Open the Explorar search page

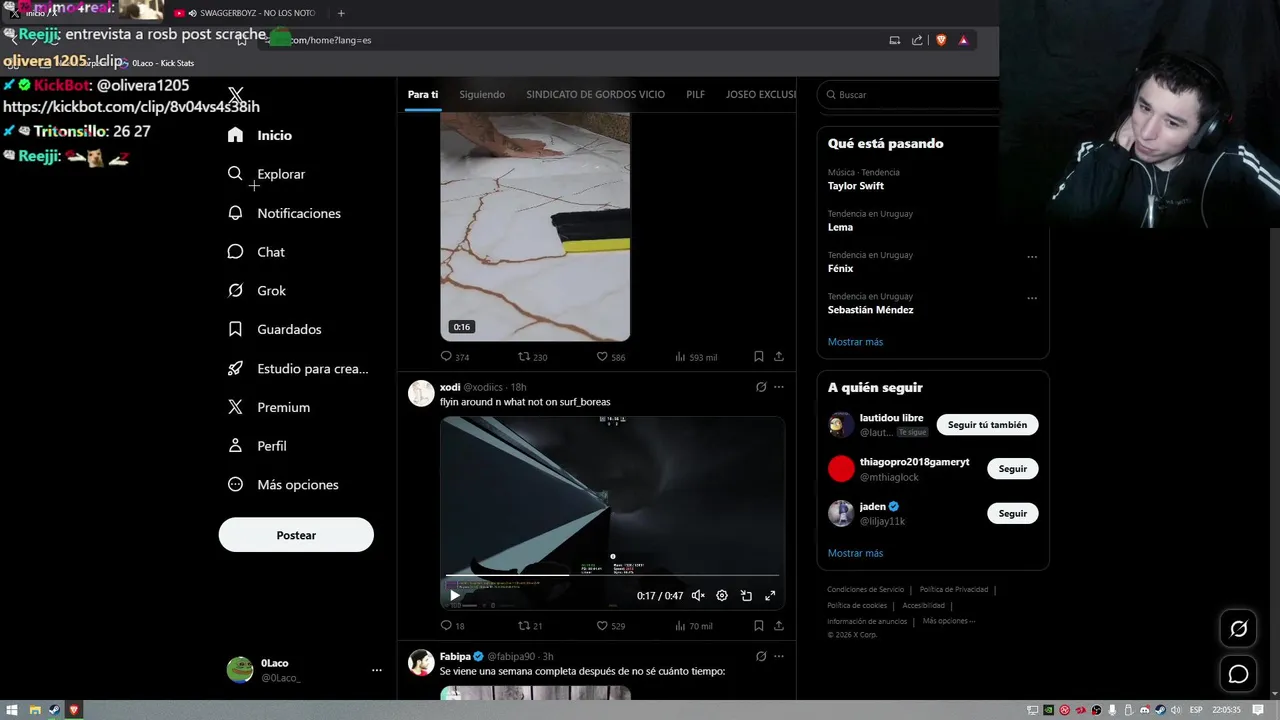[x=266, y=174]
